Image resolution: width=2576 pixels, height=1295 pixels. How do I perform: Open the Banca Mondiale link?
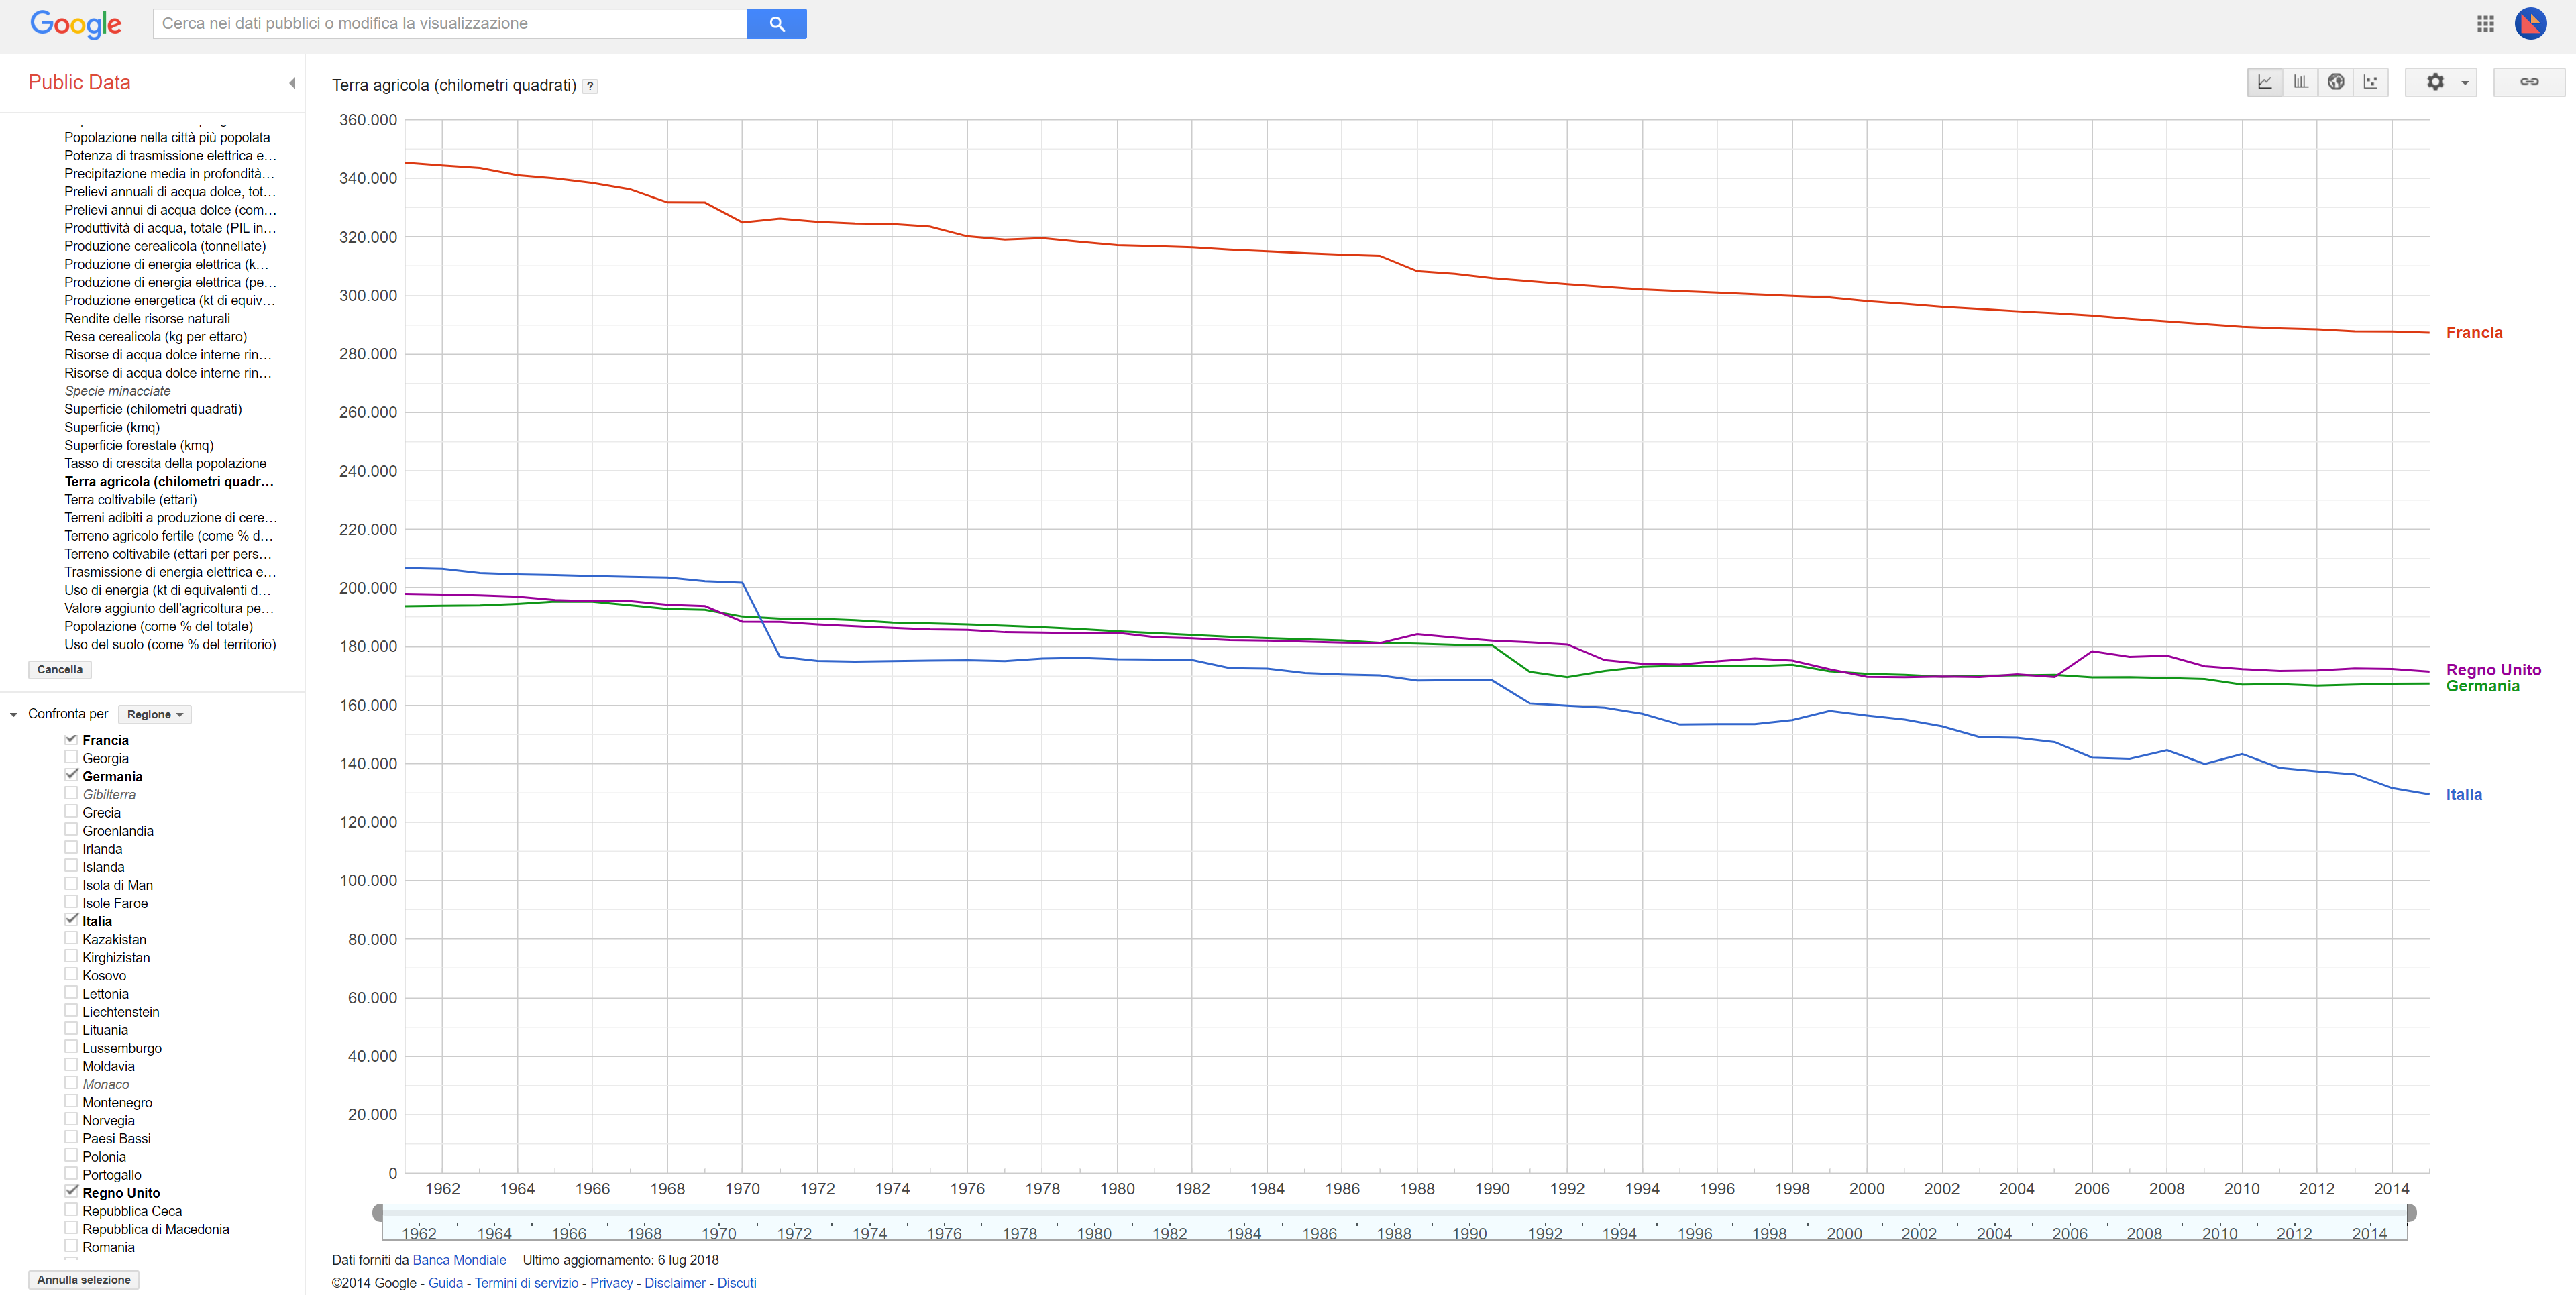tap(459, 1260)
